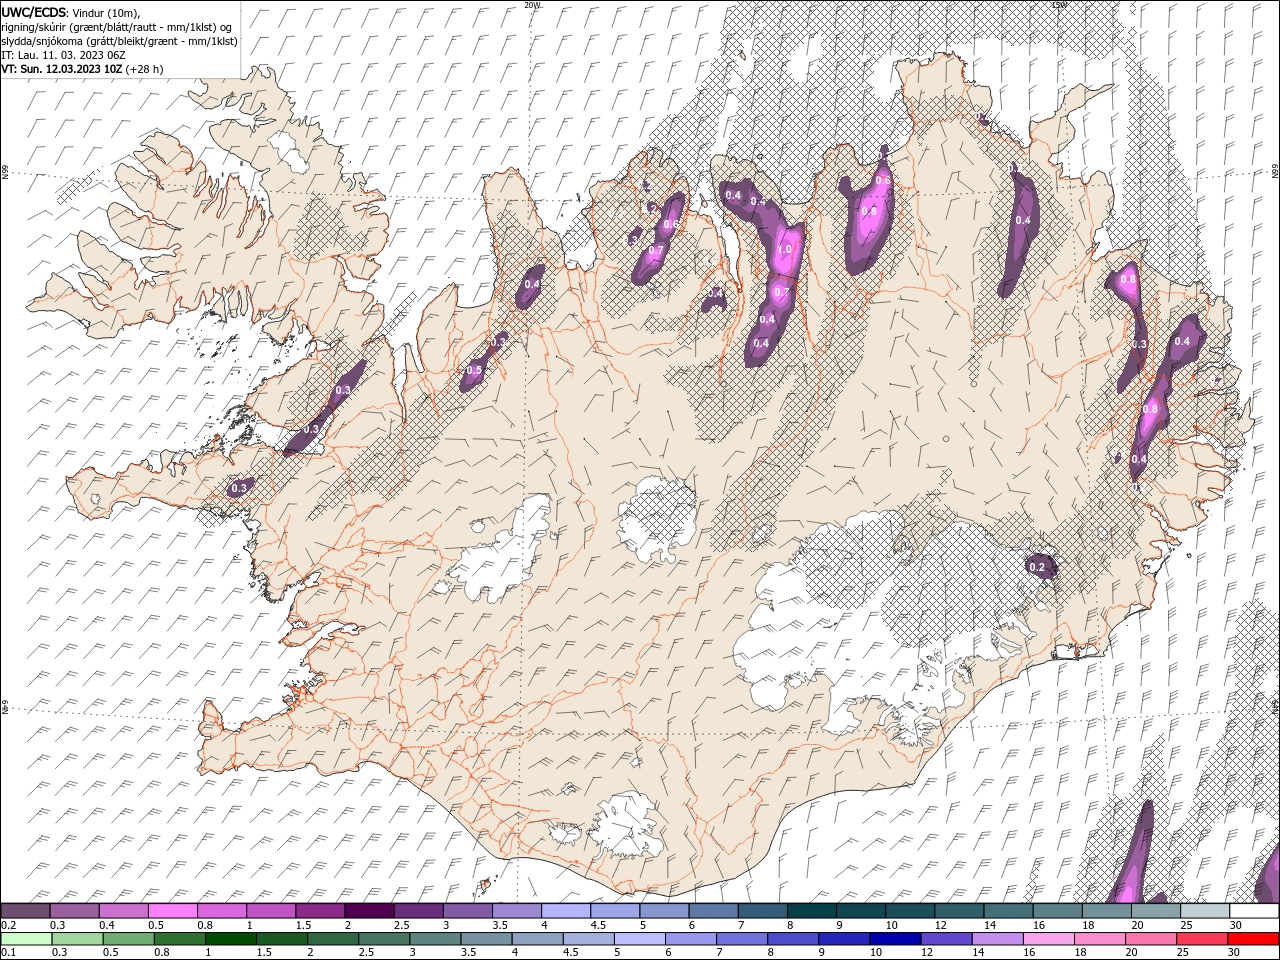Click the 'rigning/skúrir' legend description line
1280x960 pixels.
point(117,27)
